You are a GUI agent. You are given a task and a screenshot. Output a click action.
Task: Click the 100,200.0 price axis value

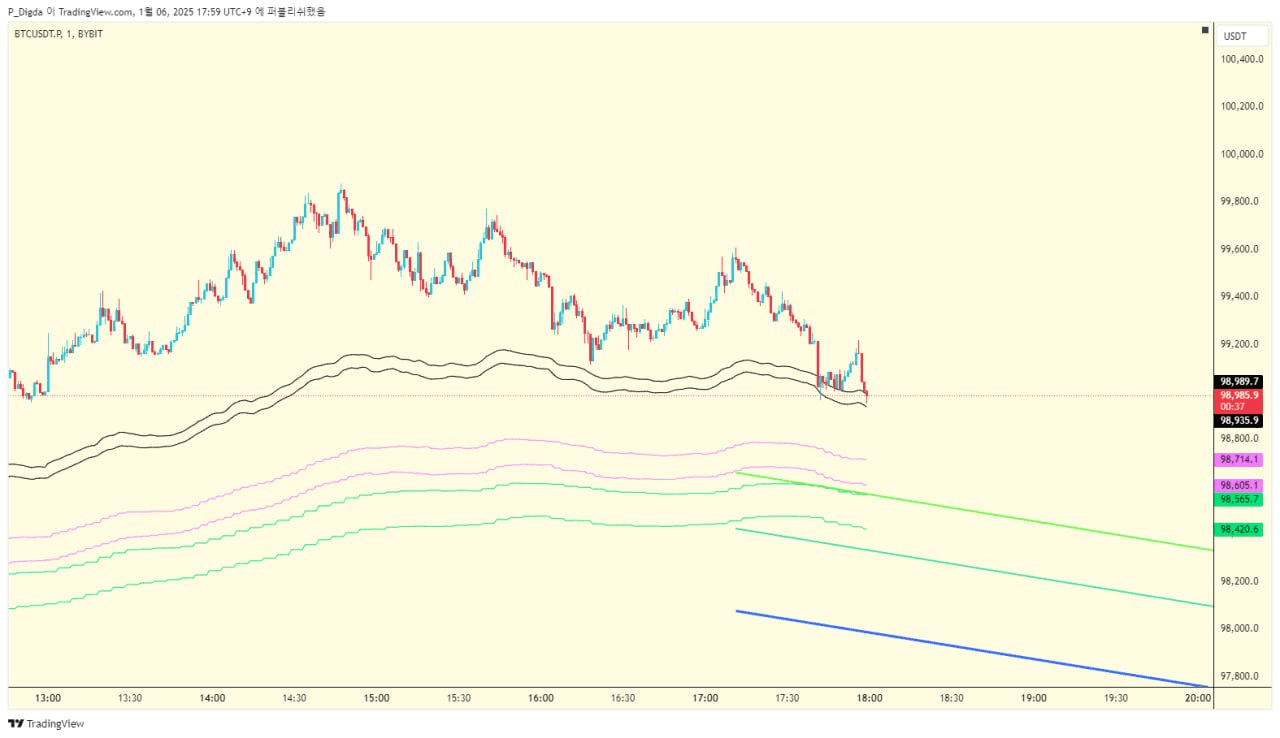click(1241, 106)
